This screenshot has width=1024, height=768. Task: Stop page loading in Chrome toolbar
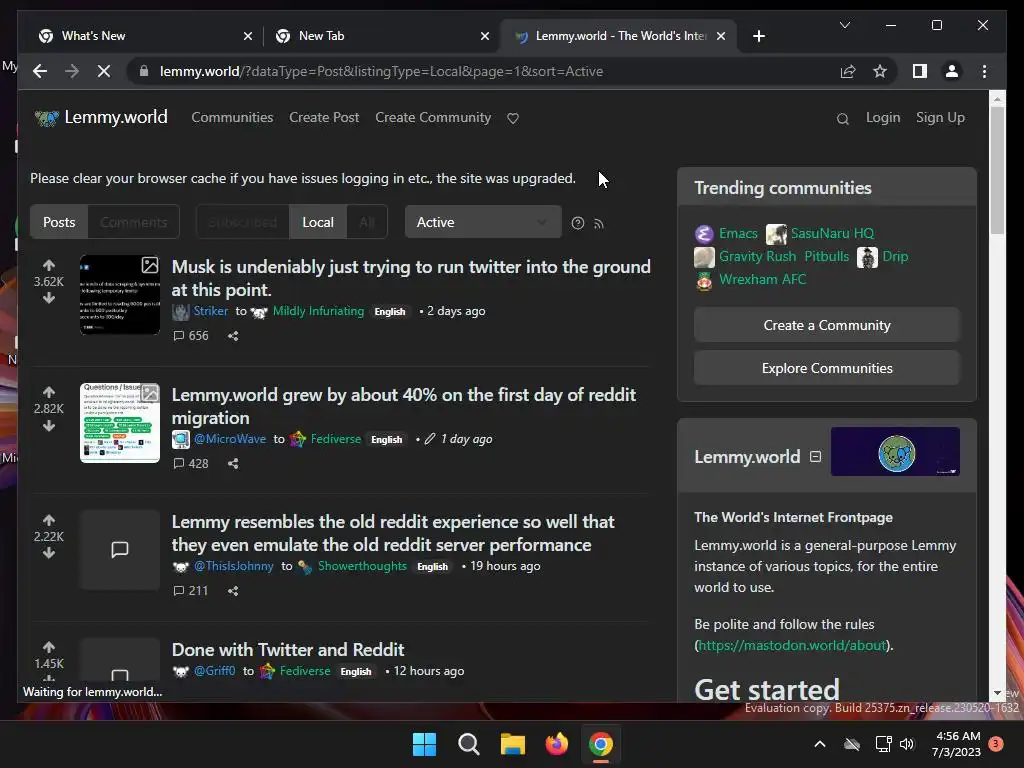(104, 71)
